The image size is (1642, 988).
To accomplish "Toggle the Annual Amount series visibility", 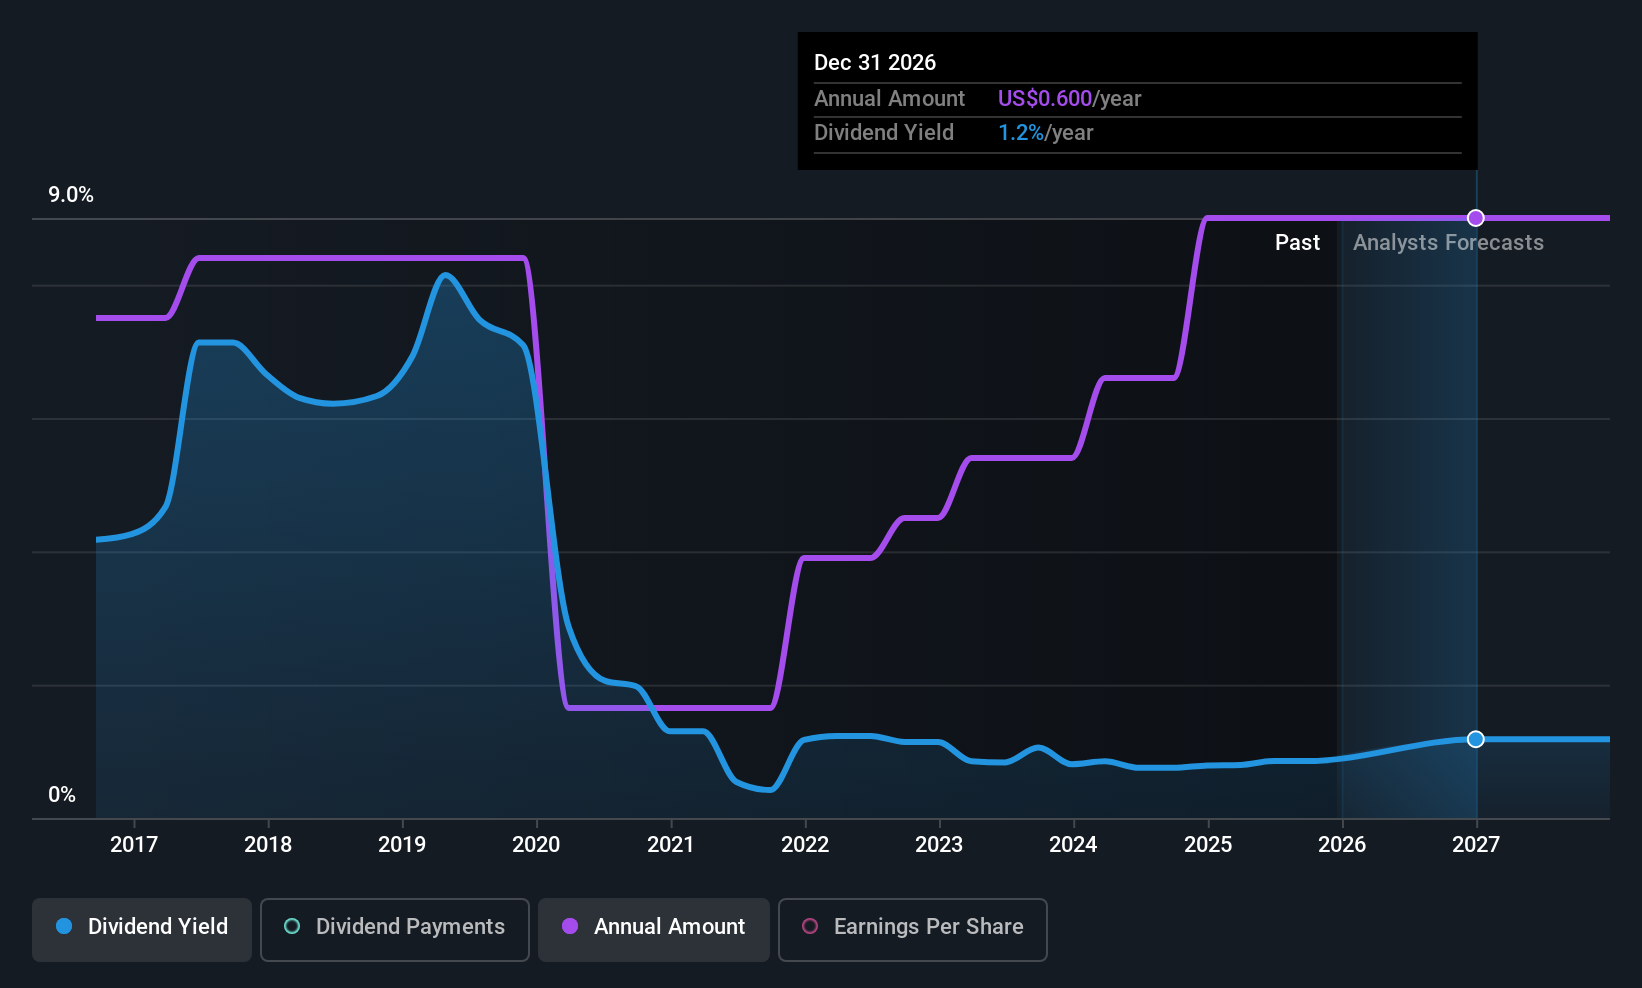I will point(653,929).
